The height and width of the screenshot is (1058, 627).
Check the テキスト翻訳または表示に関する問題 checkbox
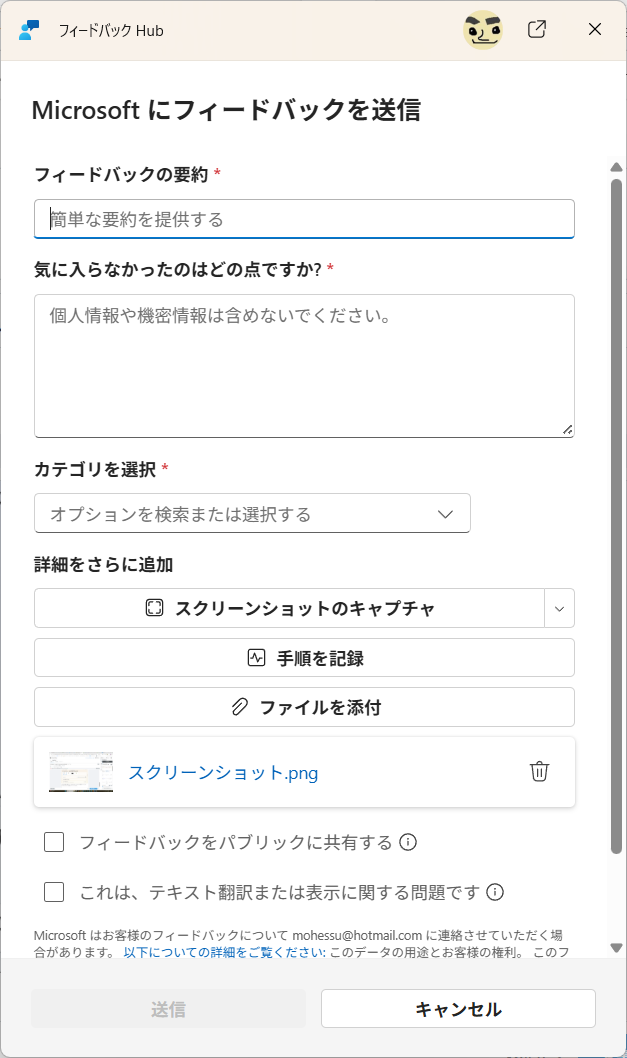[54, 892]
